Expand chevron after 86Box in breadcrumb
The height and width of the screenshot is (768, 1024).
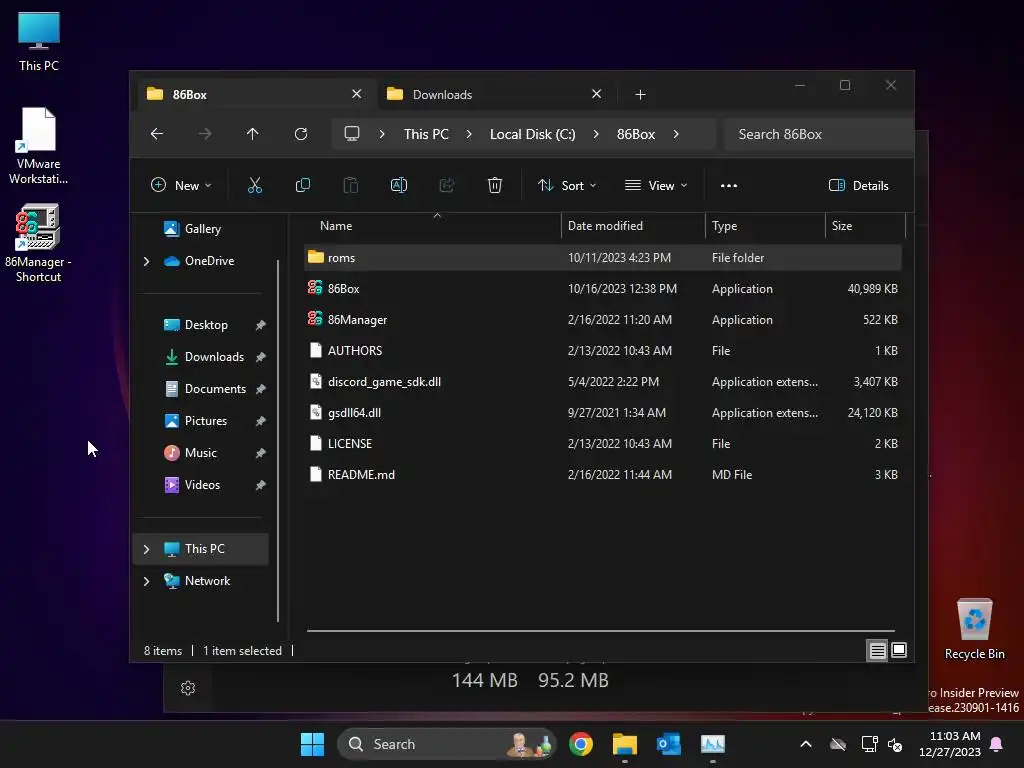click(676, 134)
